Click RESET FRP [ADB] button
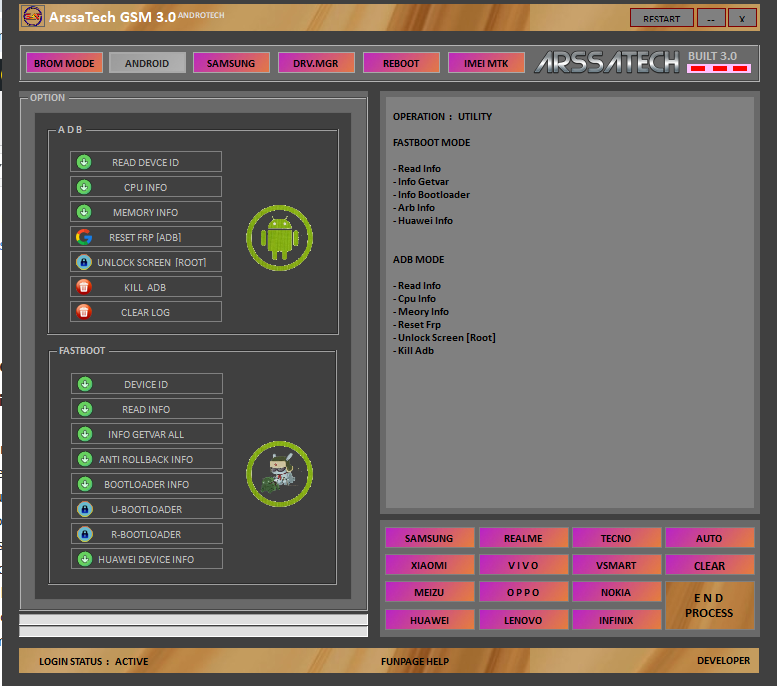777x686 pixels. [146, 237]
